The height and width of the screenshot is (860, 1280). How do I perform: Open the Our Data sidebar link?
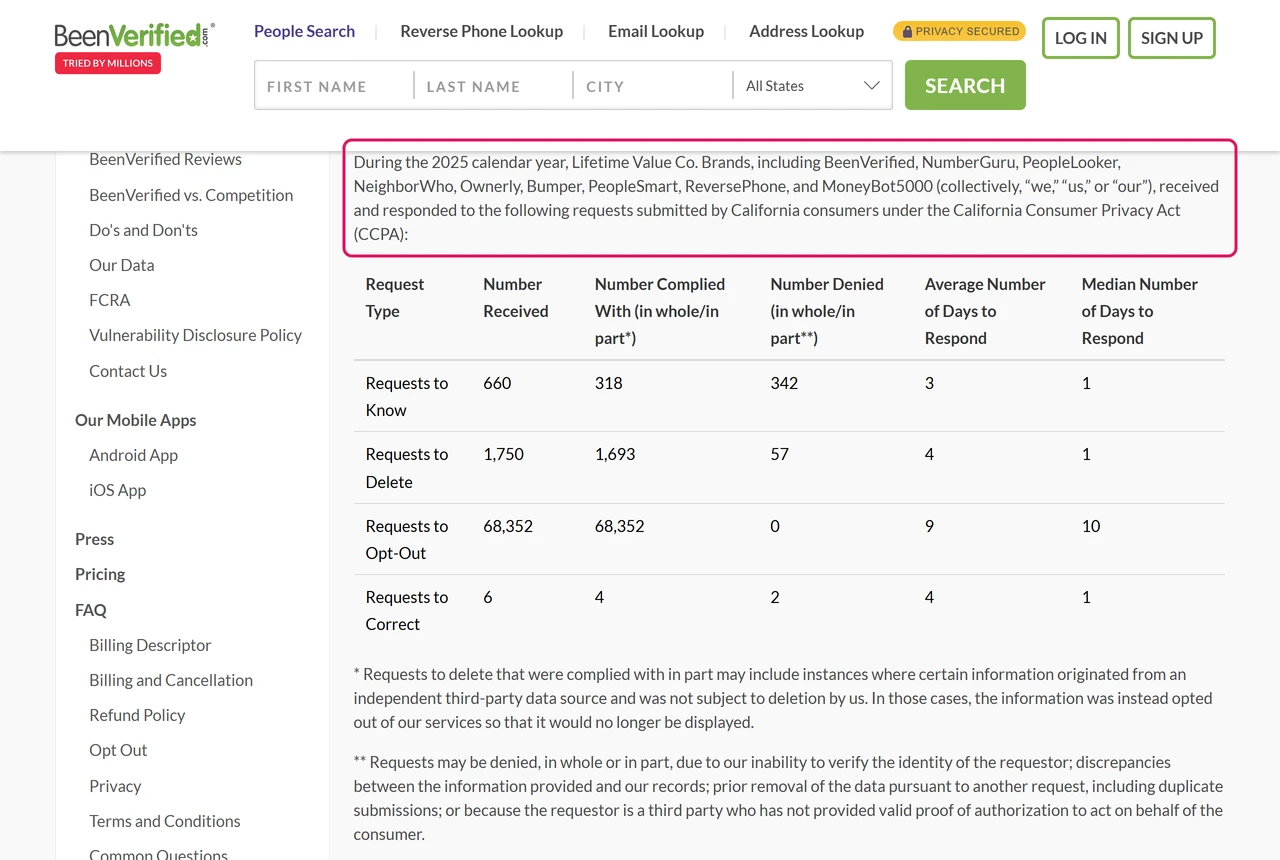[x=122, y=265]
